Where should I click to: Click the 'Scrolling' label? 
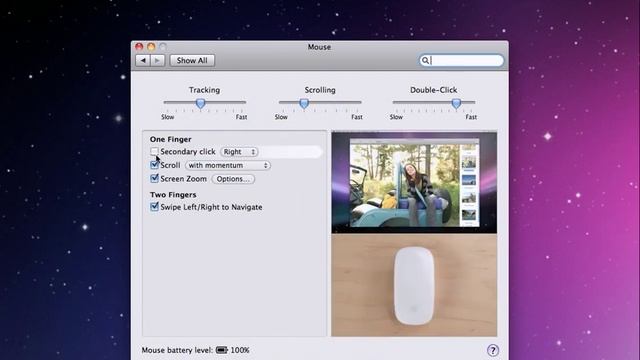pyautogui.click(x=320, y=90)
